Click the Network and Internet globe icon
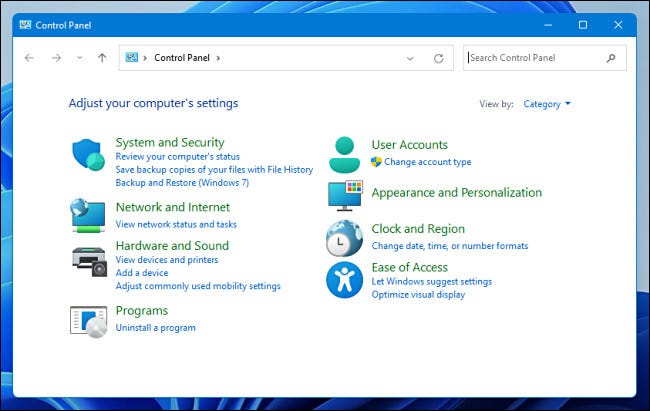Image resolution: width=650 pixels, height=411 pixels. click(x=88, y=215)
